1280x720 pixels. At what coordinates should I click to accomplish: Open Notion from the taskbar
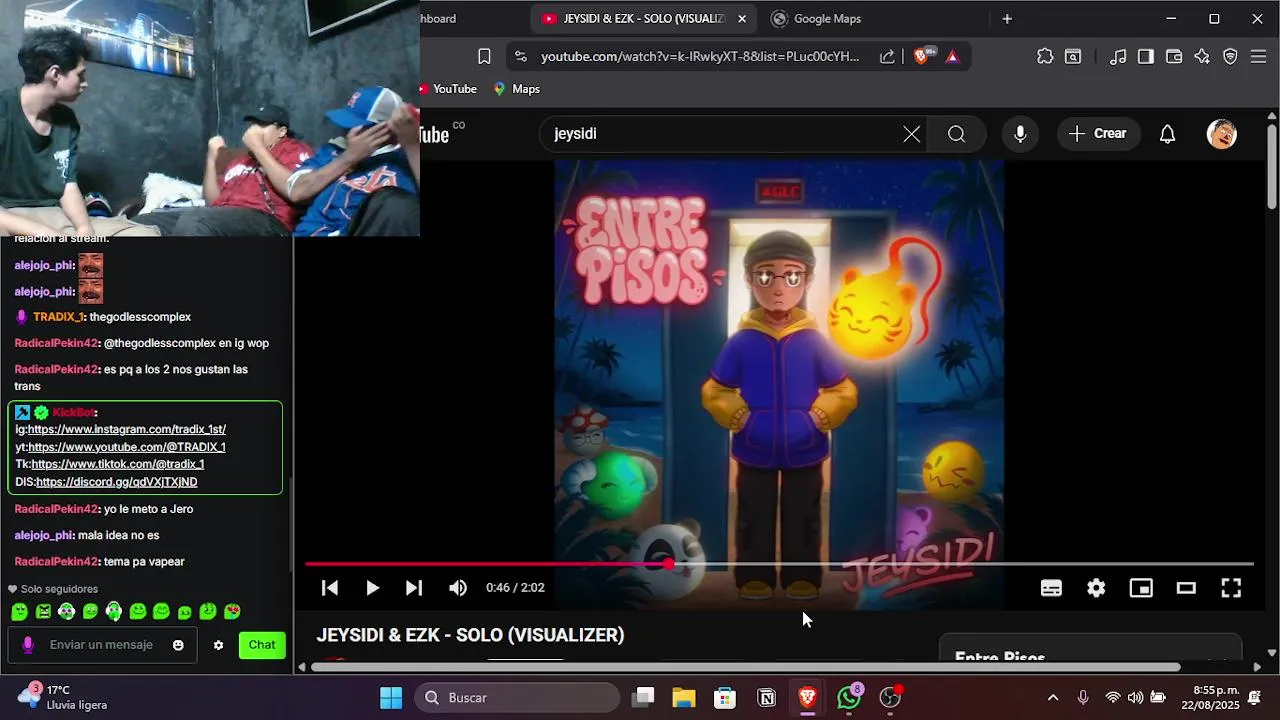[767, 698]
